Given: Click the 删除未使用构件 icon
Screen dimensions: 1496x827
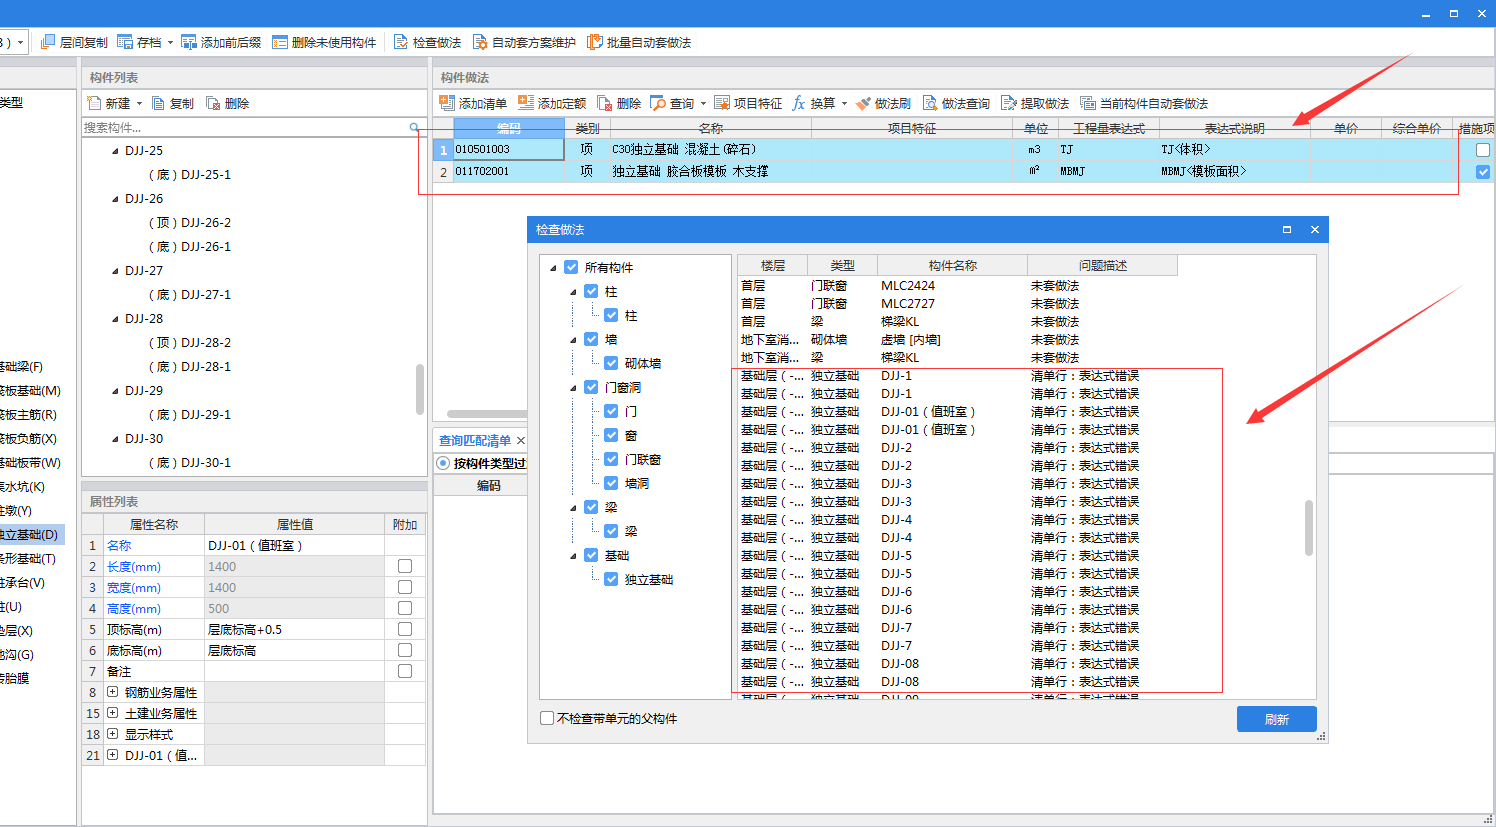Looking at the screenshot, I should (x=280, y=42).
